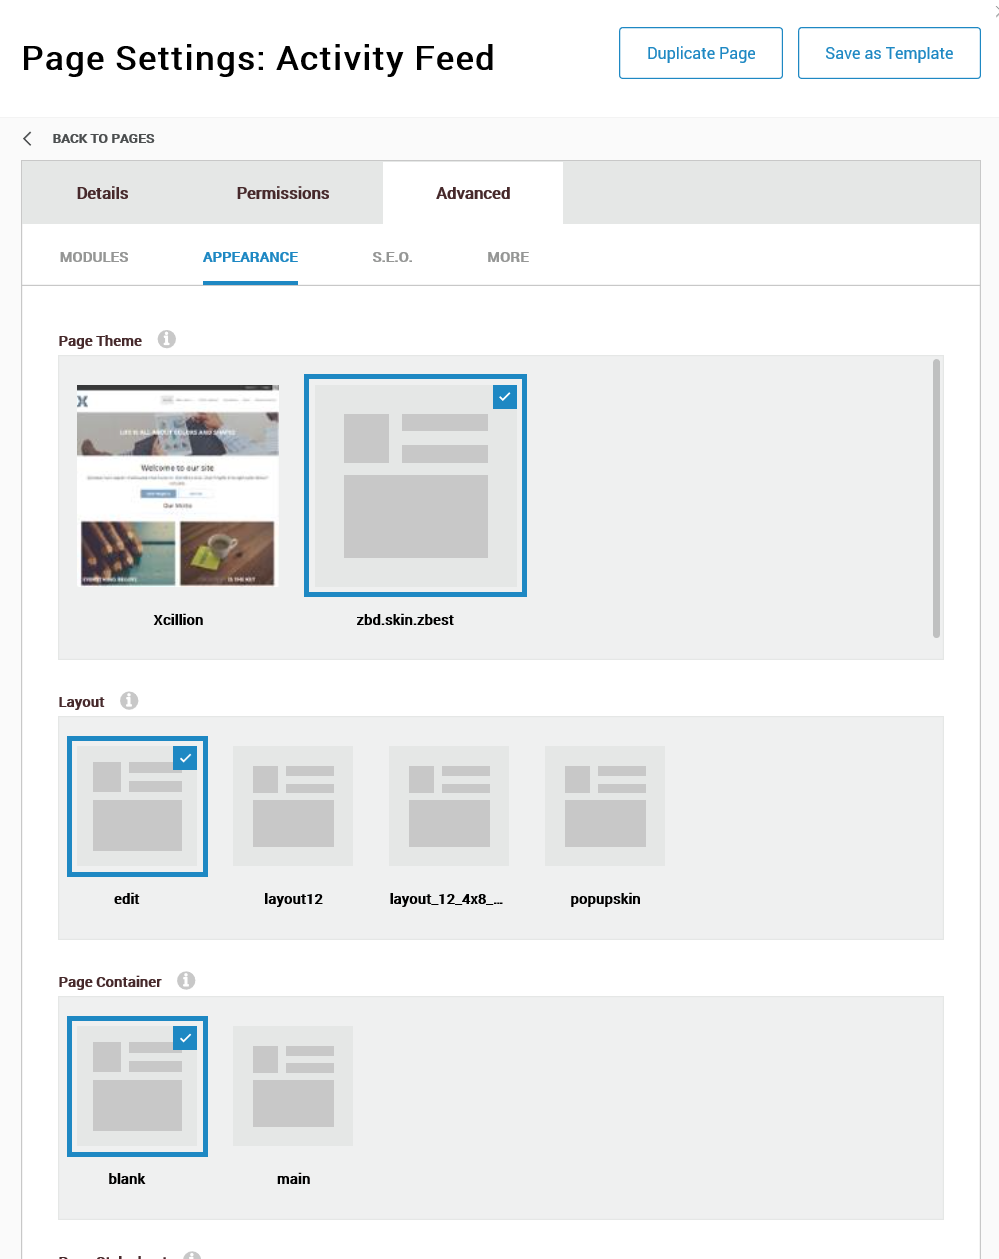Click the main container label text

(x=293, y=1179)
